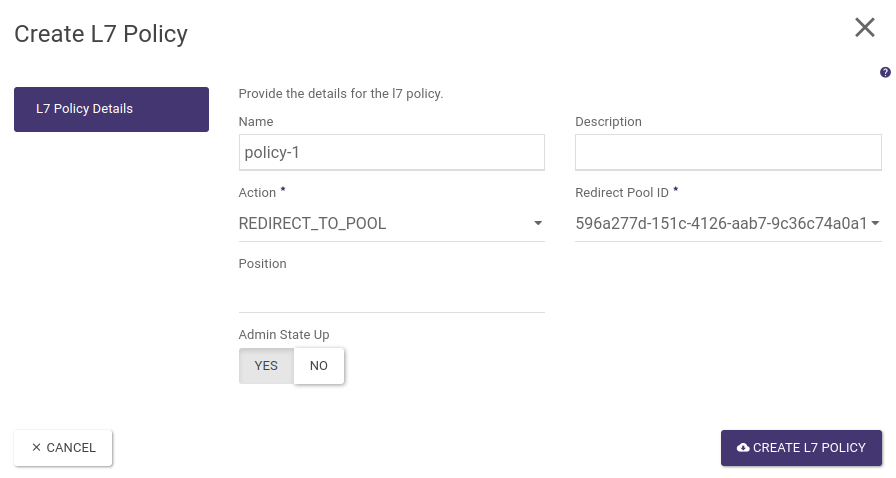
Task: Click the pool ID 596a277d value
Action: click(720, 224)
